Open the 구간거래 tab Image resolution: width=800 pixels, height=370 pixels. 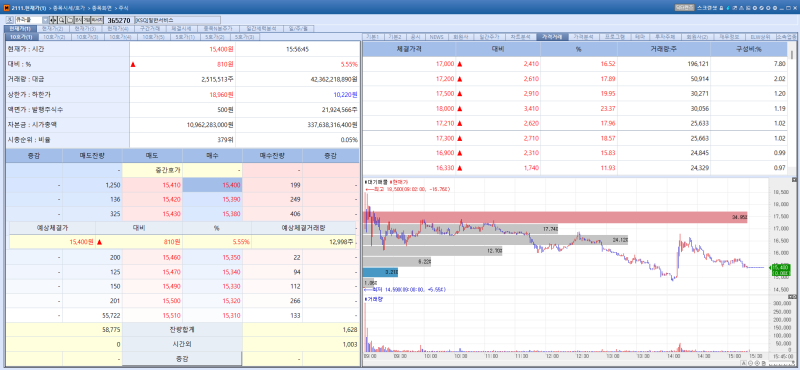[150, 29]
